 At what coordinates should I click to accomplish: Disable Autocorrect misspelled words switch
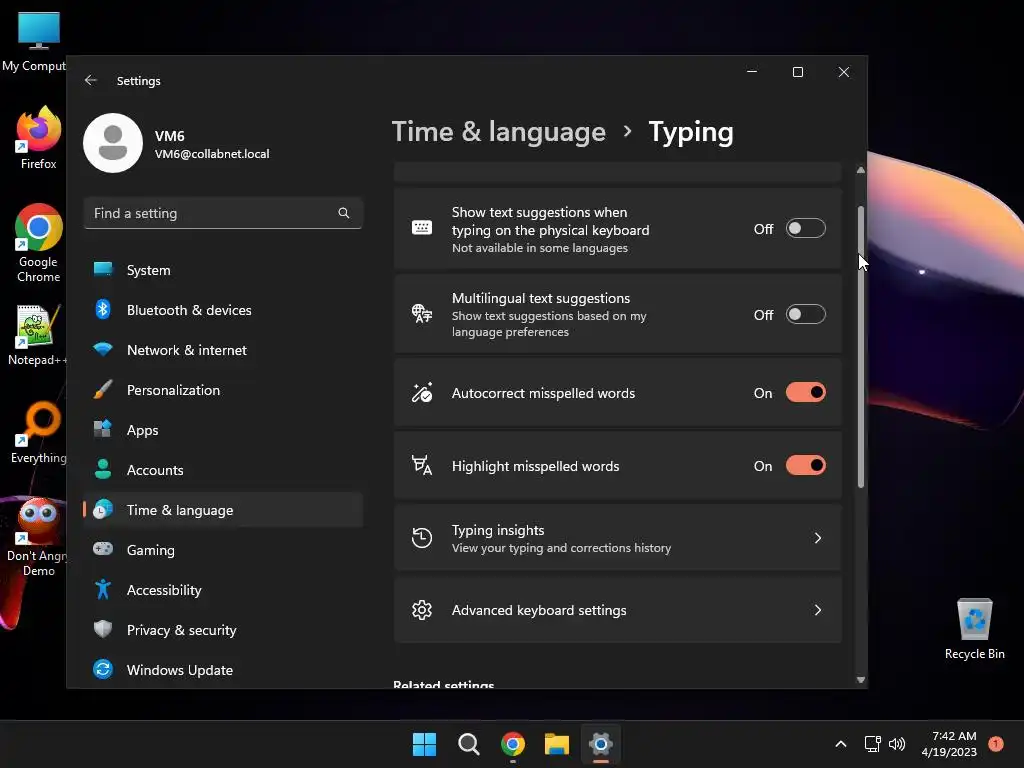point(805,392)
